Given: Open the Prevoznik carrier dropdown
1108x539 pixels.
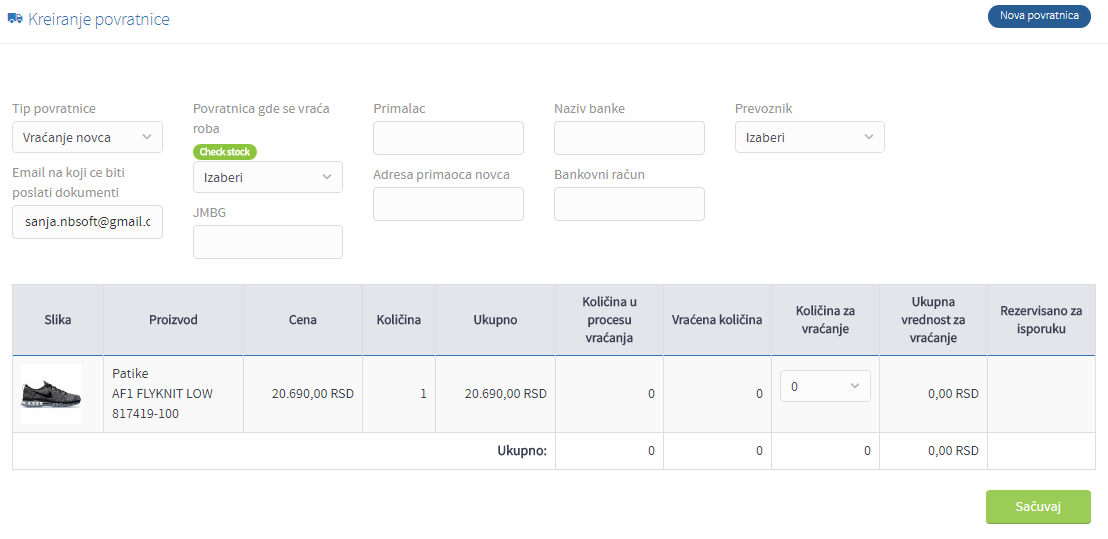Looking at the screenshot, I should click(810, 137).
